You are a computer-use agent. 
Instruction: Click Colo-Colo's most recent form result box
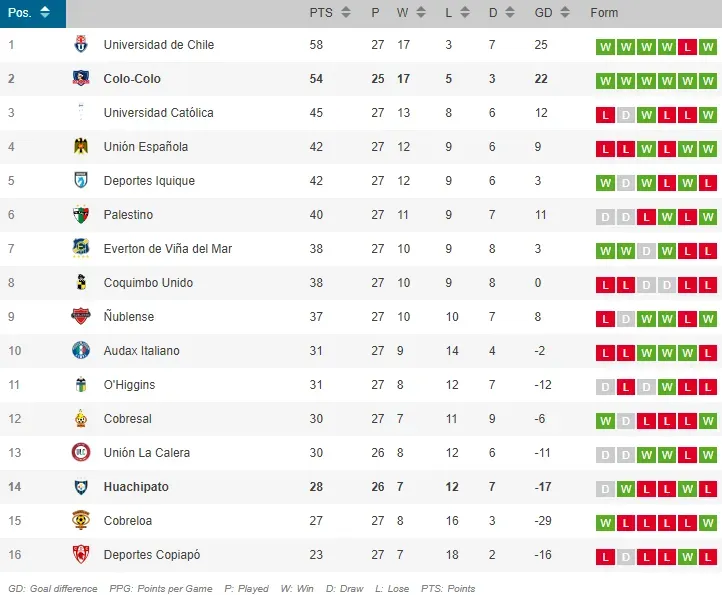point(708,79)
